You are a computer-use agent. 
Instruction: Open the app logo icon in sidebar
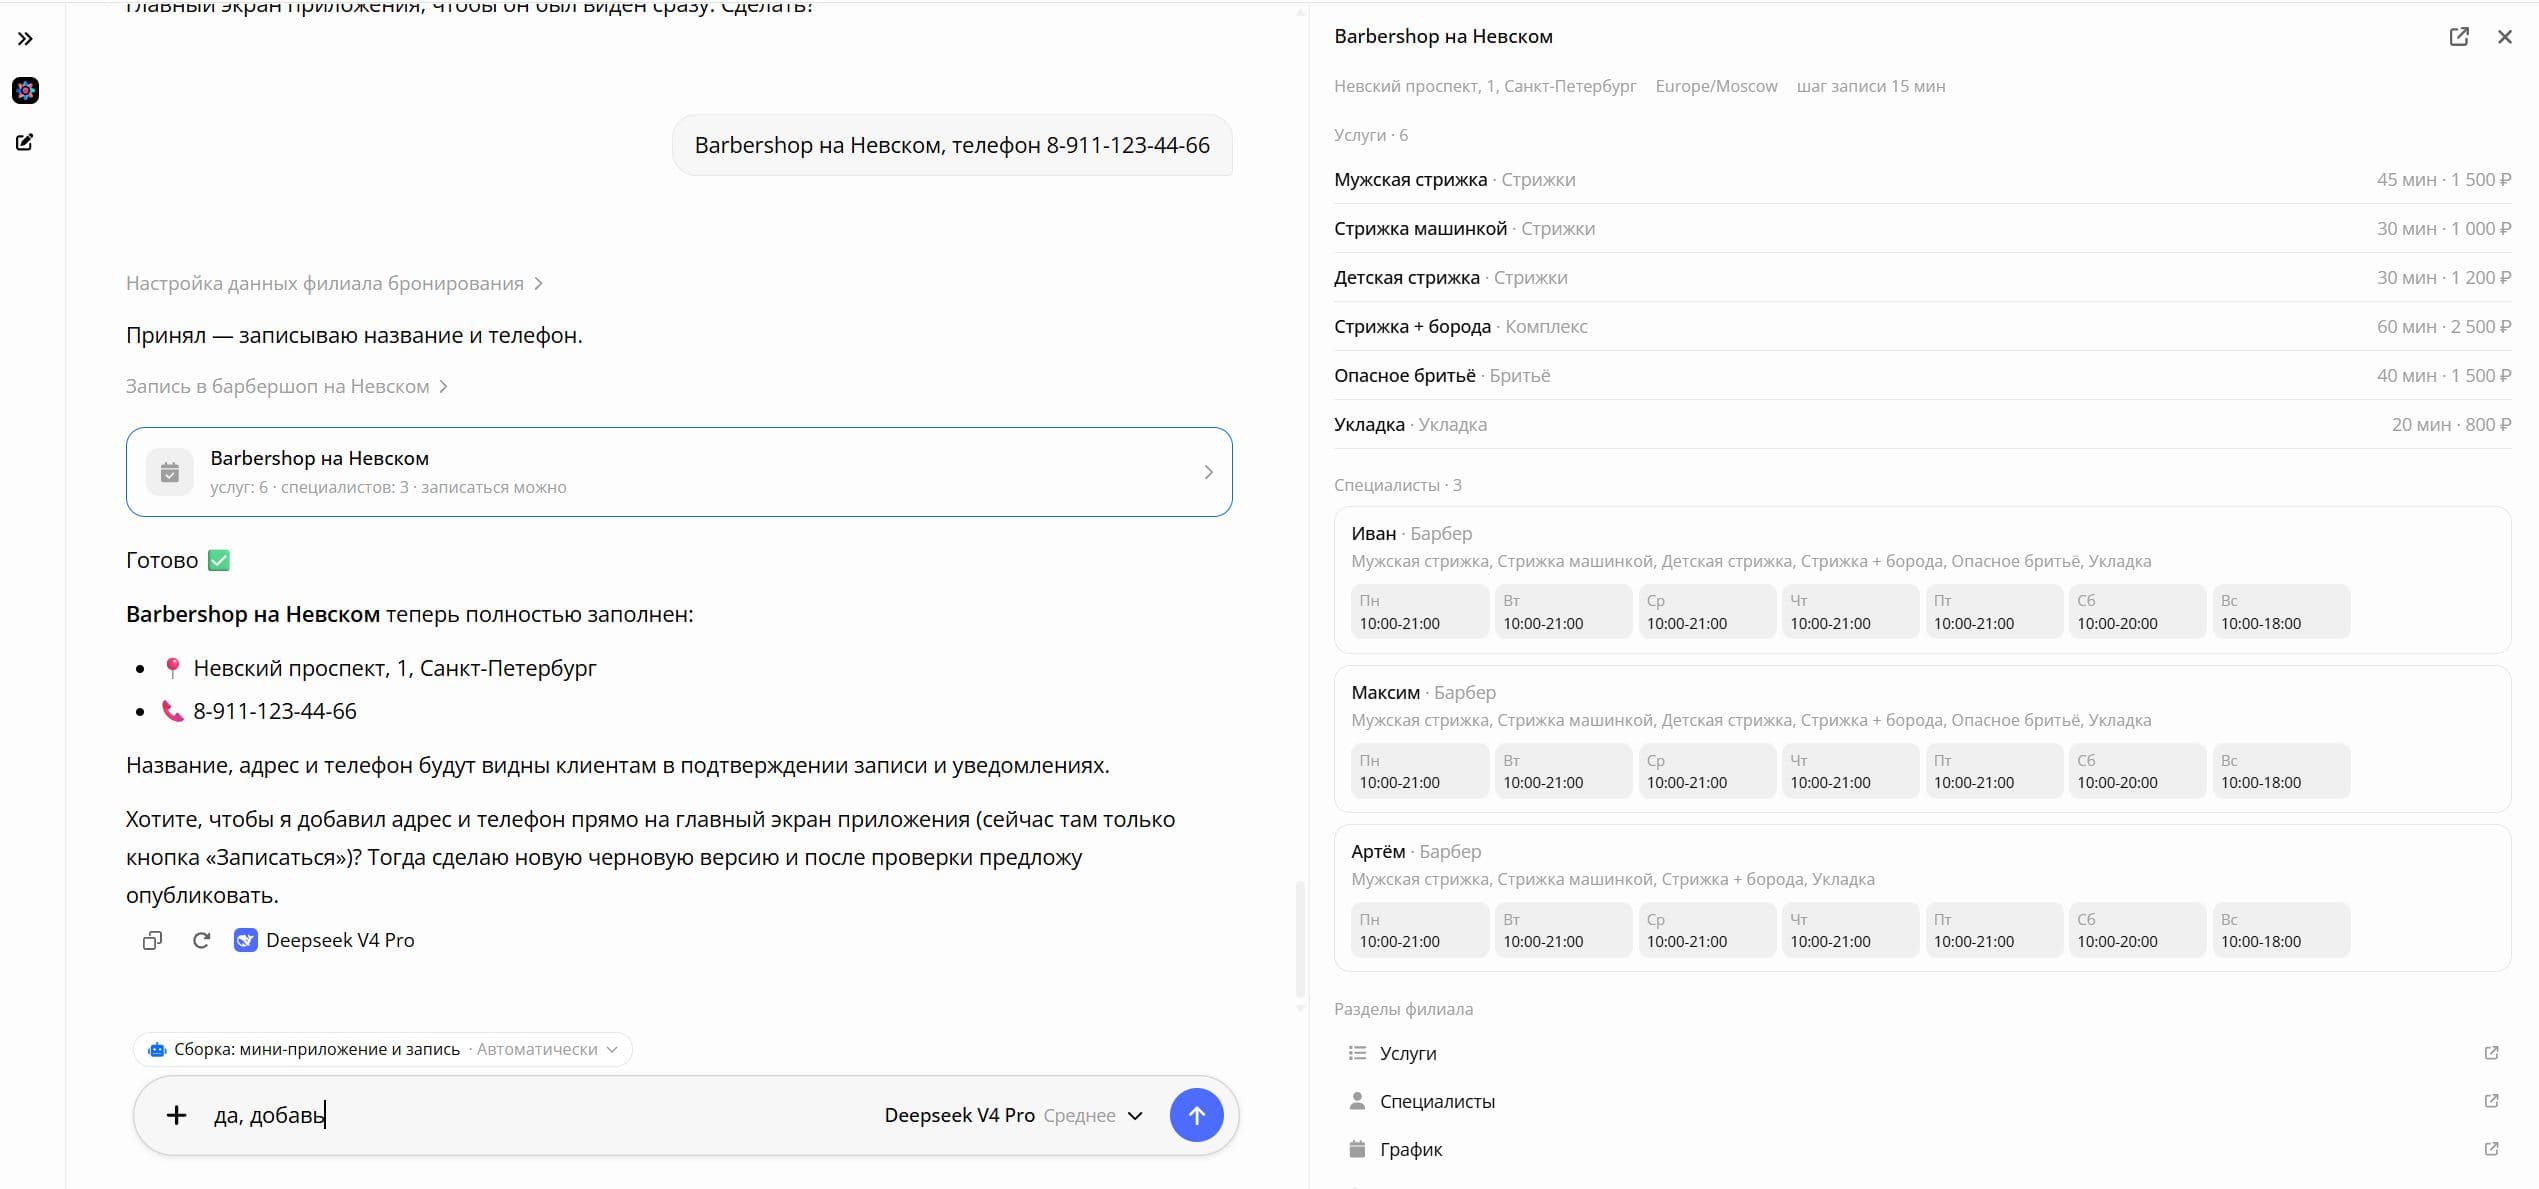click(x=25, y=91)
